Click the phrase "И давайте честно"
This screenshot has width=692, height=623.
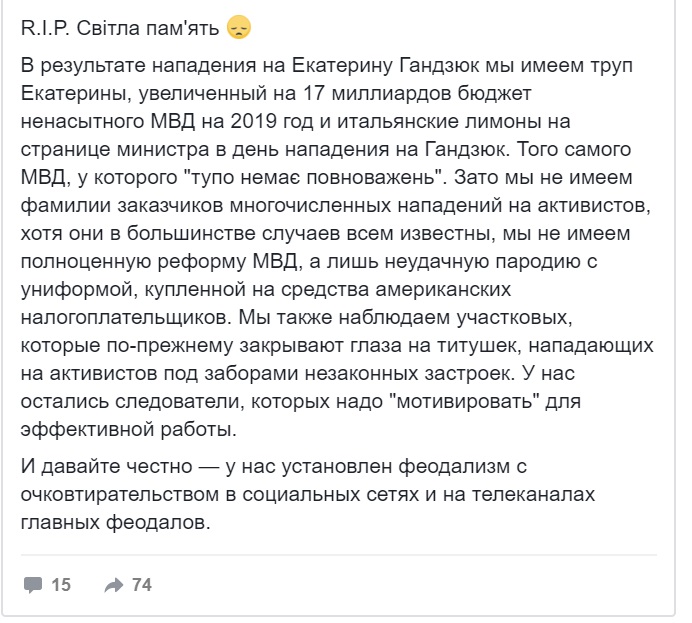click(106, 466)
